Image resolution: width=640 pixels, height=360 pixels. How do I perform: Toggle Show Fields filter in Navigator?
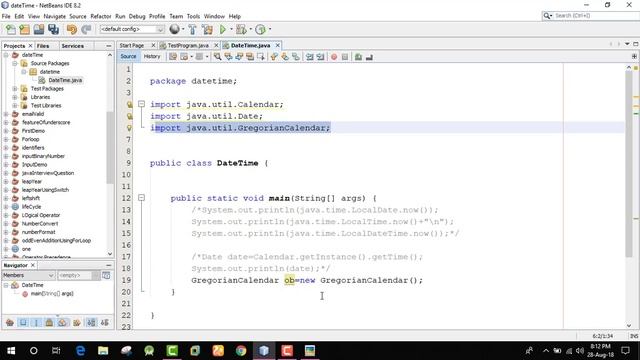[23, 322]
